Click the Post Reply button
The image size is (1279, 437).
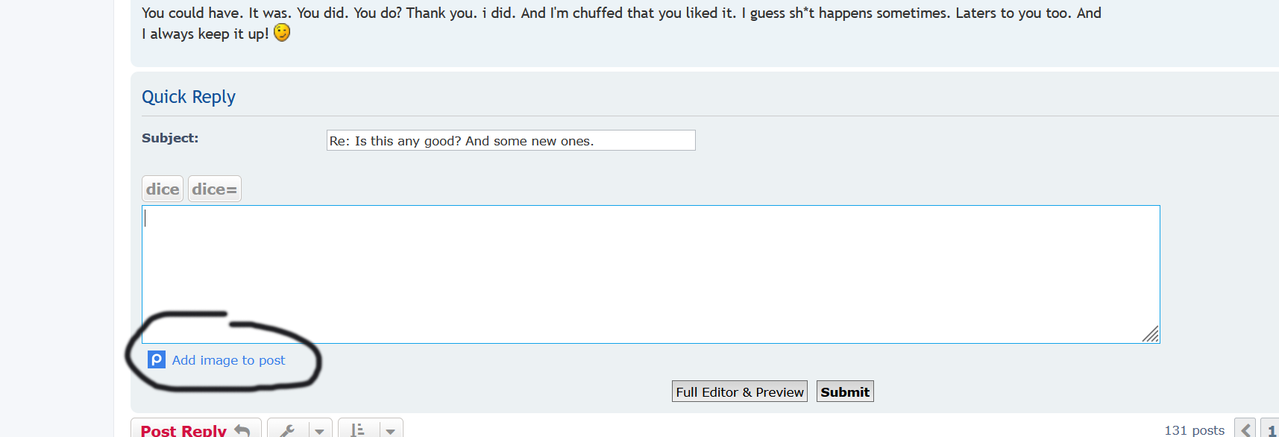coord(196,428)
